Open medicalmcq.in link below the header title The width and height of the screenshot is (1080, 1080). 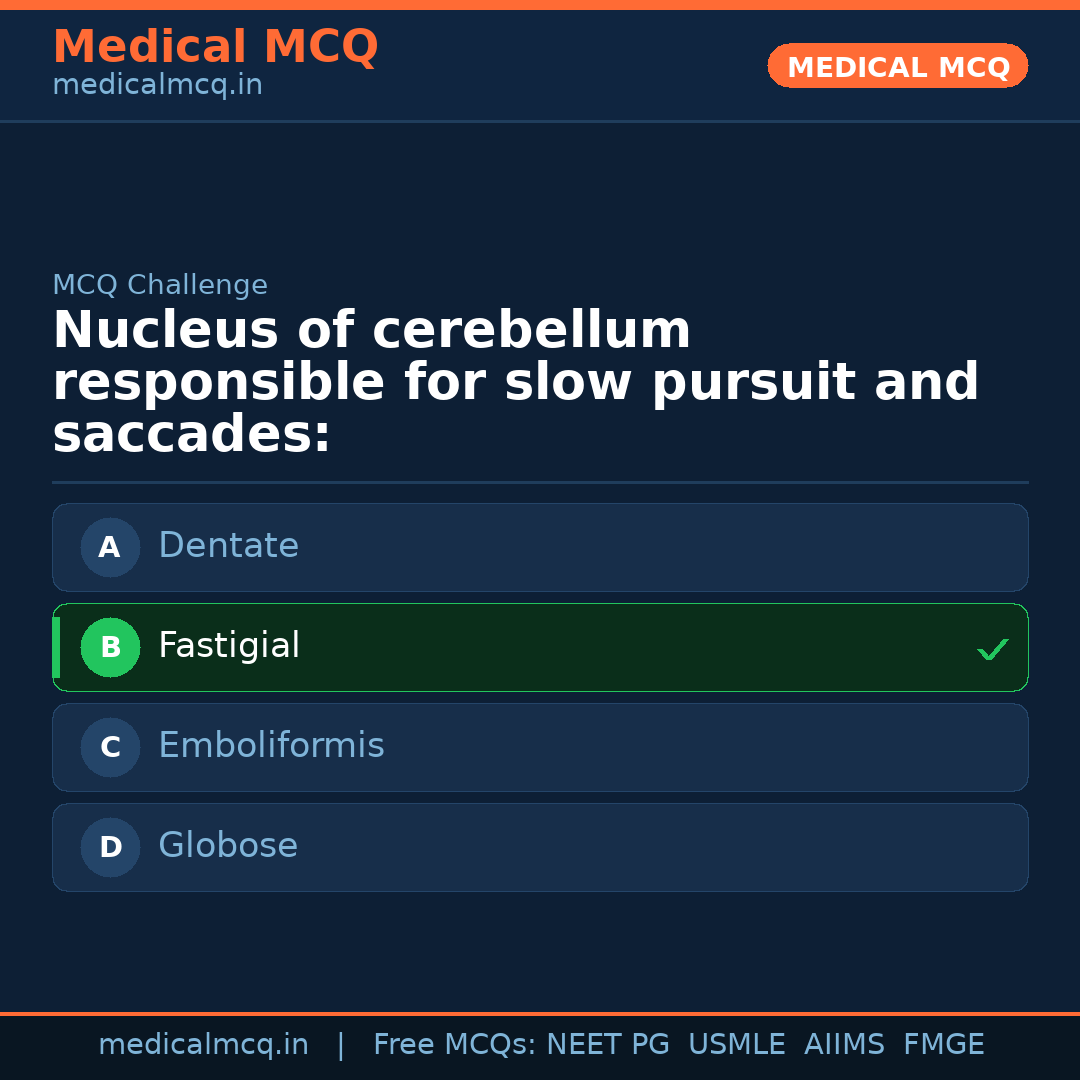click(157, 86)
